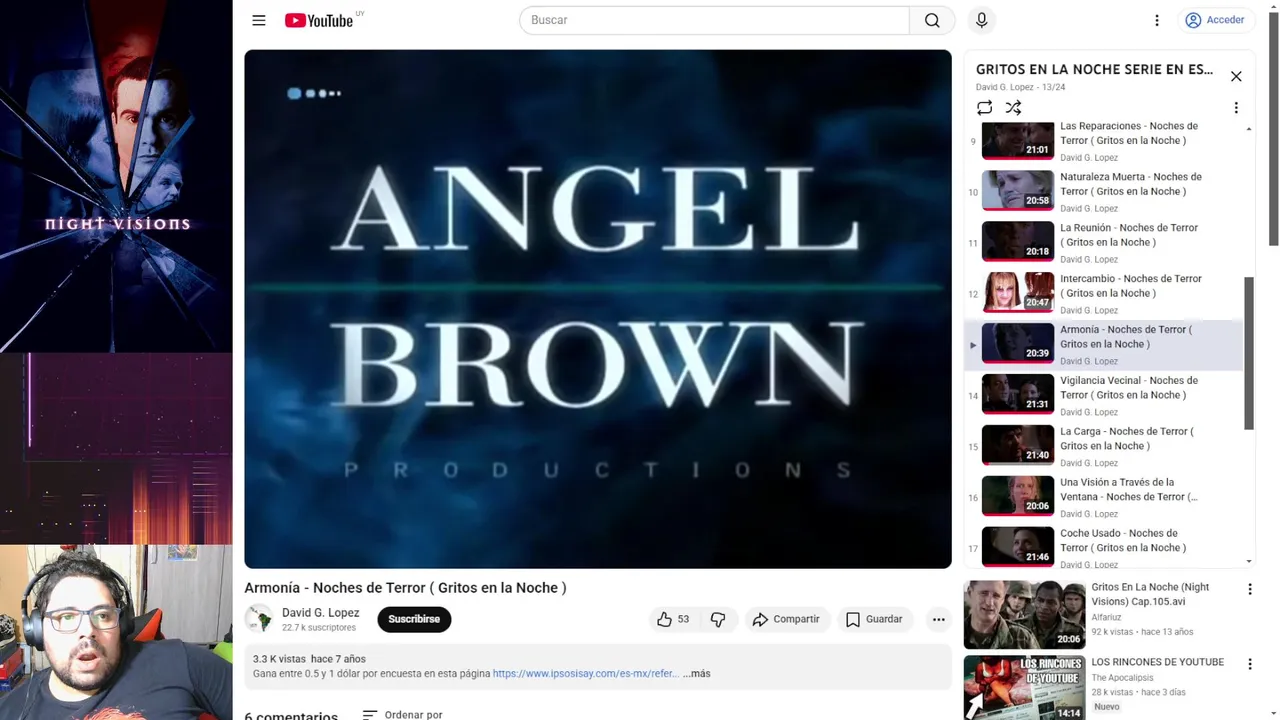Grab the playlist panel scrollbar

click(x=1248, y=353)
